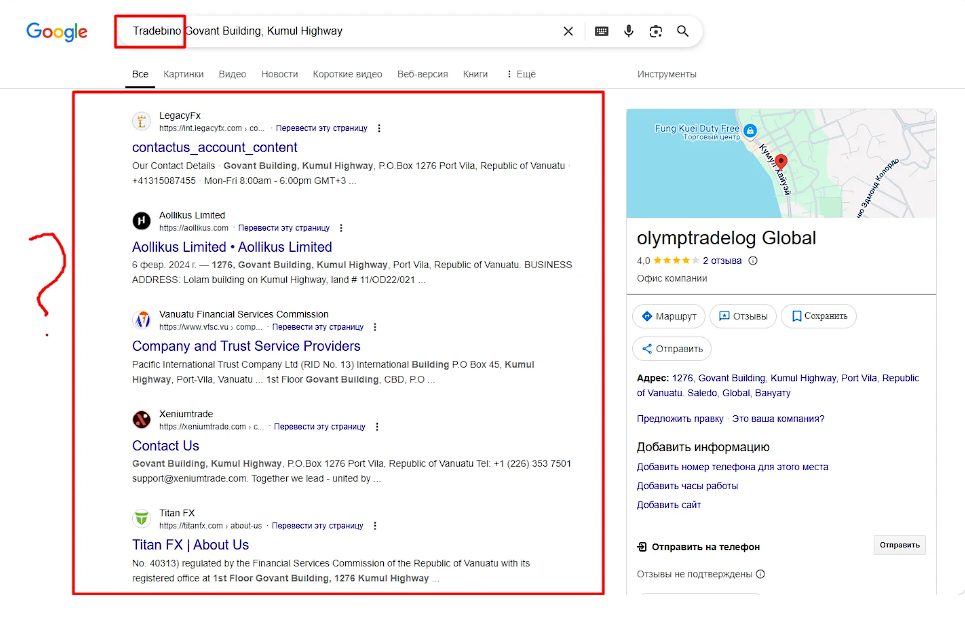Click the rating info icon near 2 отзыва

point(753,261)
